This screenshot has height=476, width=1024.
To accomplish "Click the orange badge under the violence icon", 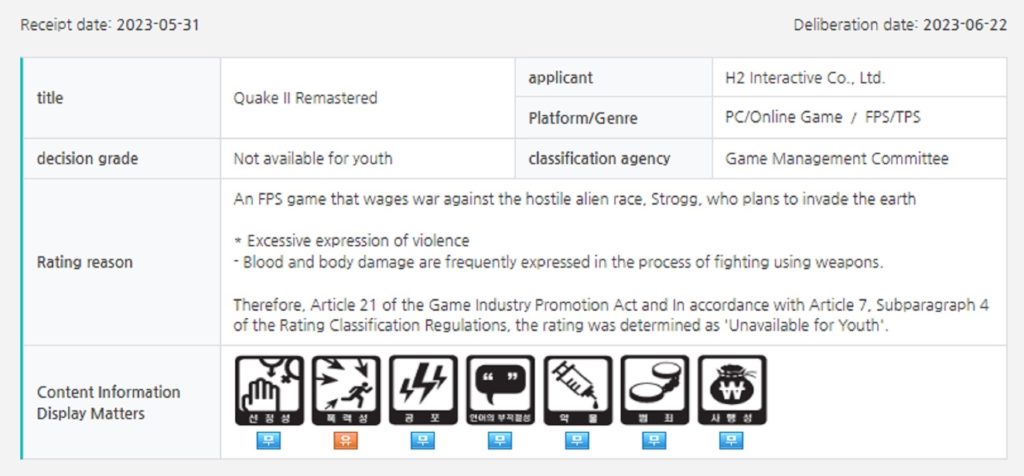I will click(x=346, y=440).
